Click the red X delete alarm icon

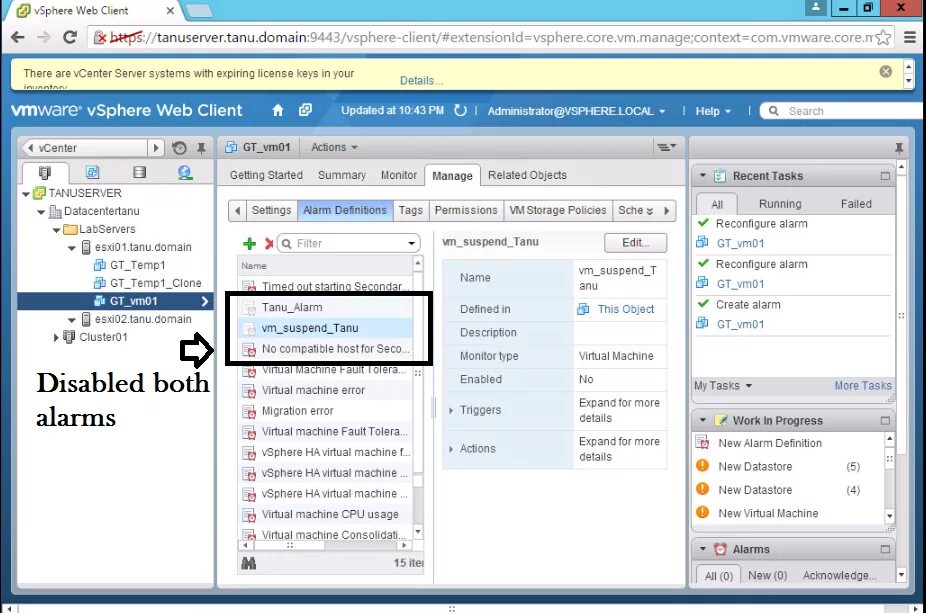pyautogui.click(x=269, y=243)
